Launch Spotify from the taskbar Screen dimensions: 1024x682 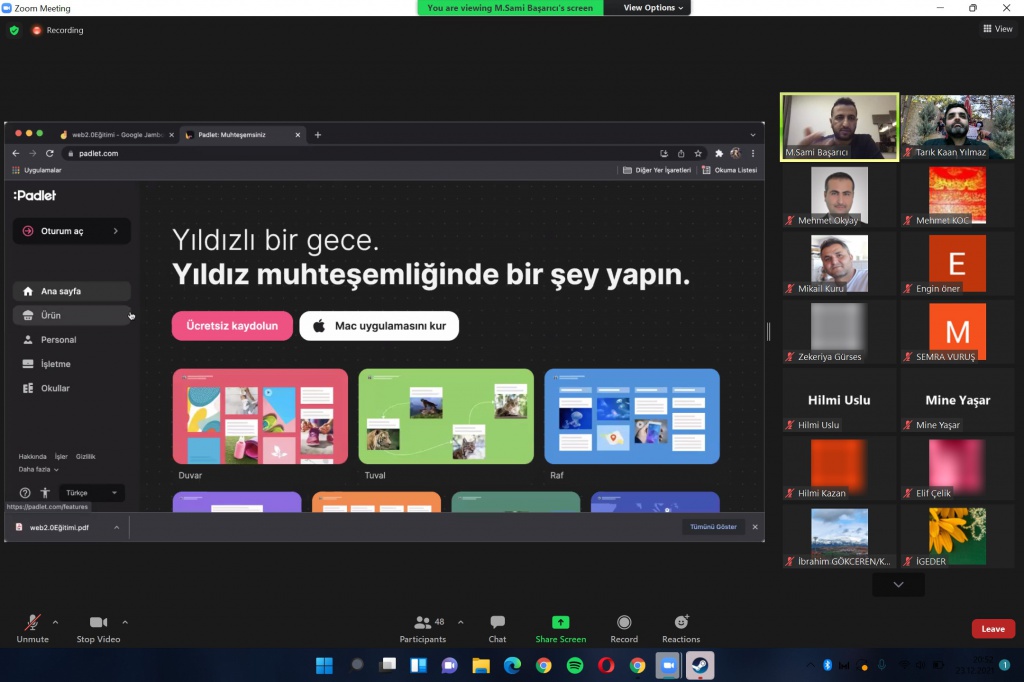tap(575, 666)
